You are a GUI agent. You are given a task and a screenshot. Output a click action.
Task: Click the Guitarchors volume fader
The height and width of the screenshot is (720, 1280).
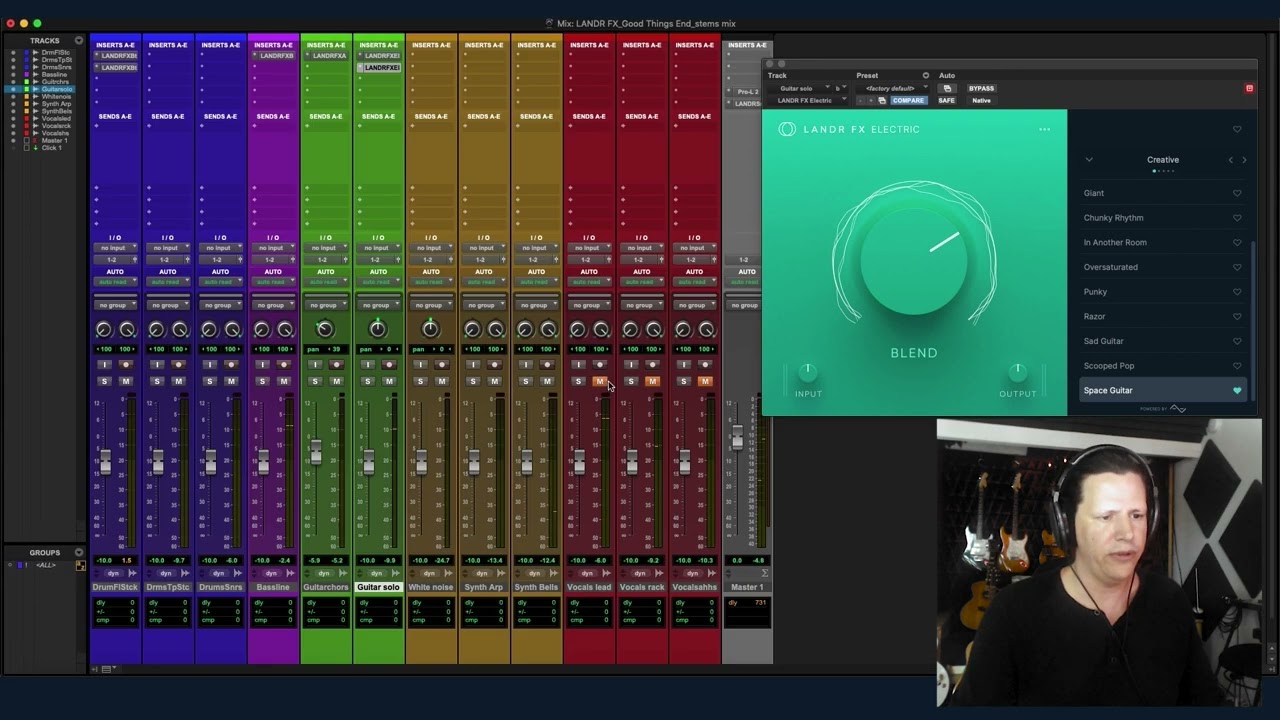click(316, 452)
